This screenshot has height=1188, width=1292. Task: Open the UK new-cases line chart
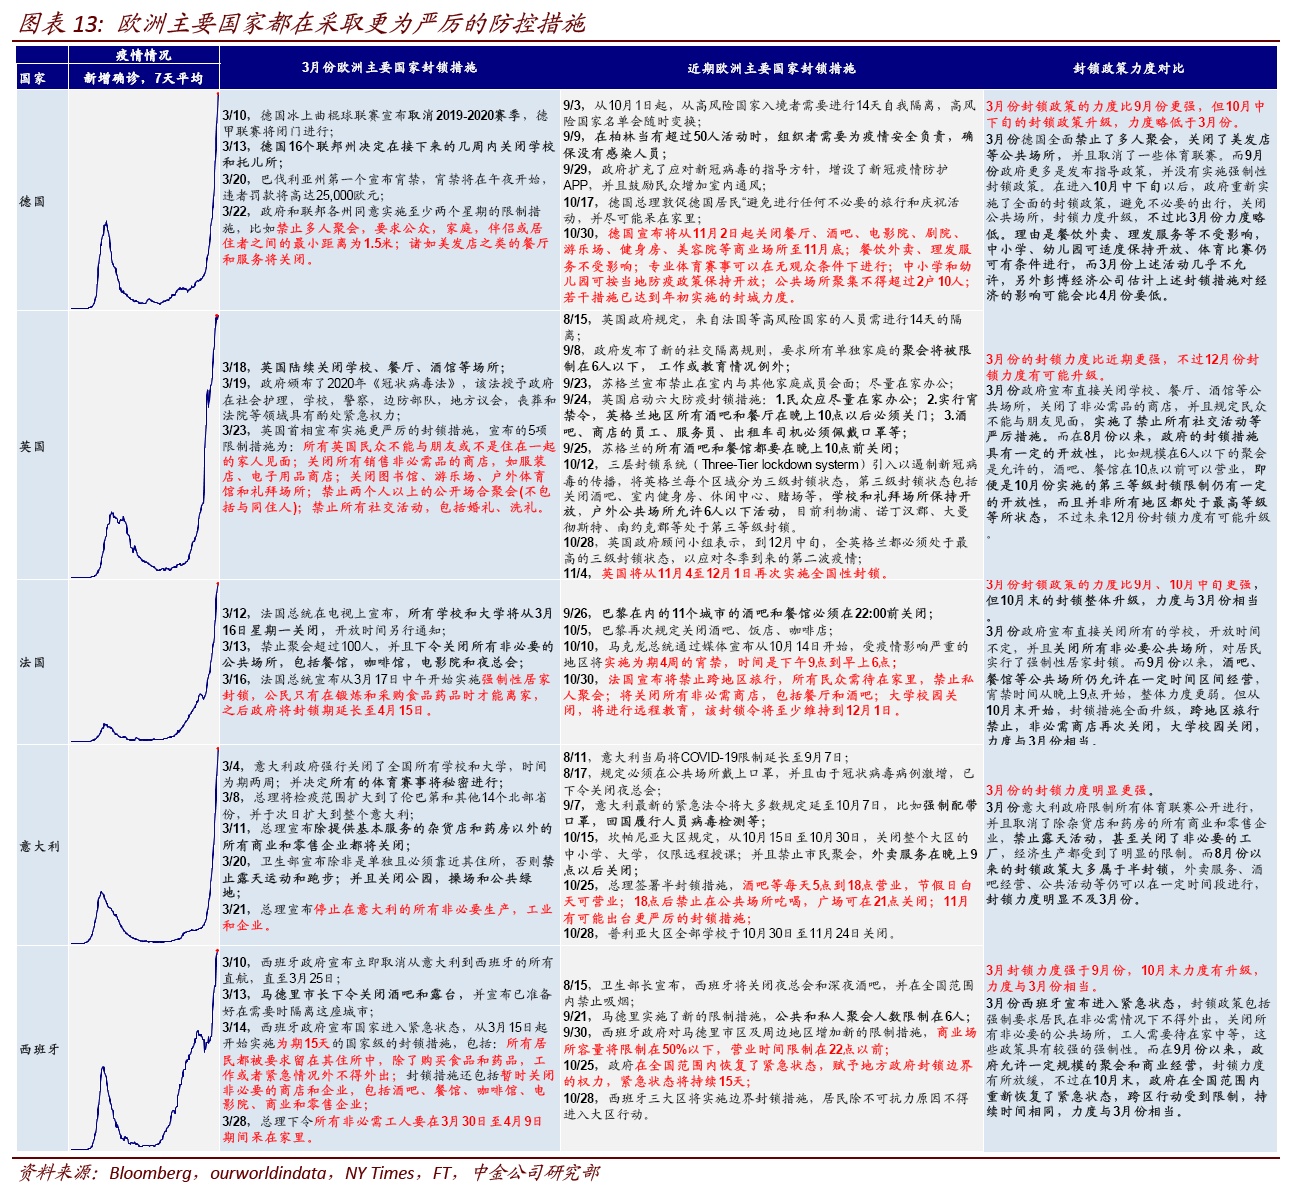[143, 446]
